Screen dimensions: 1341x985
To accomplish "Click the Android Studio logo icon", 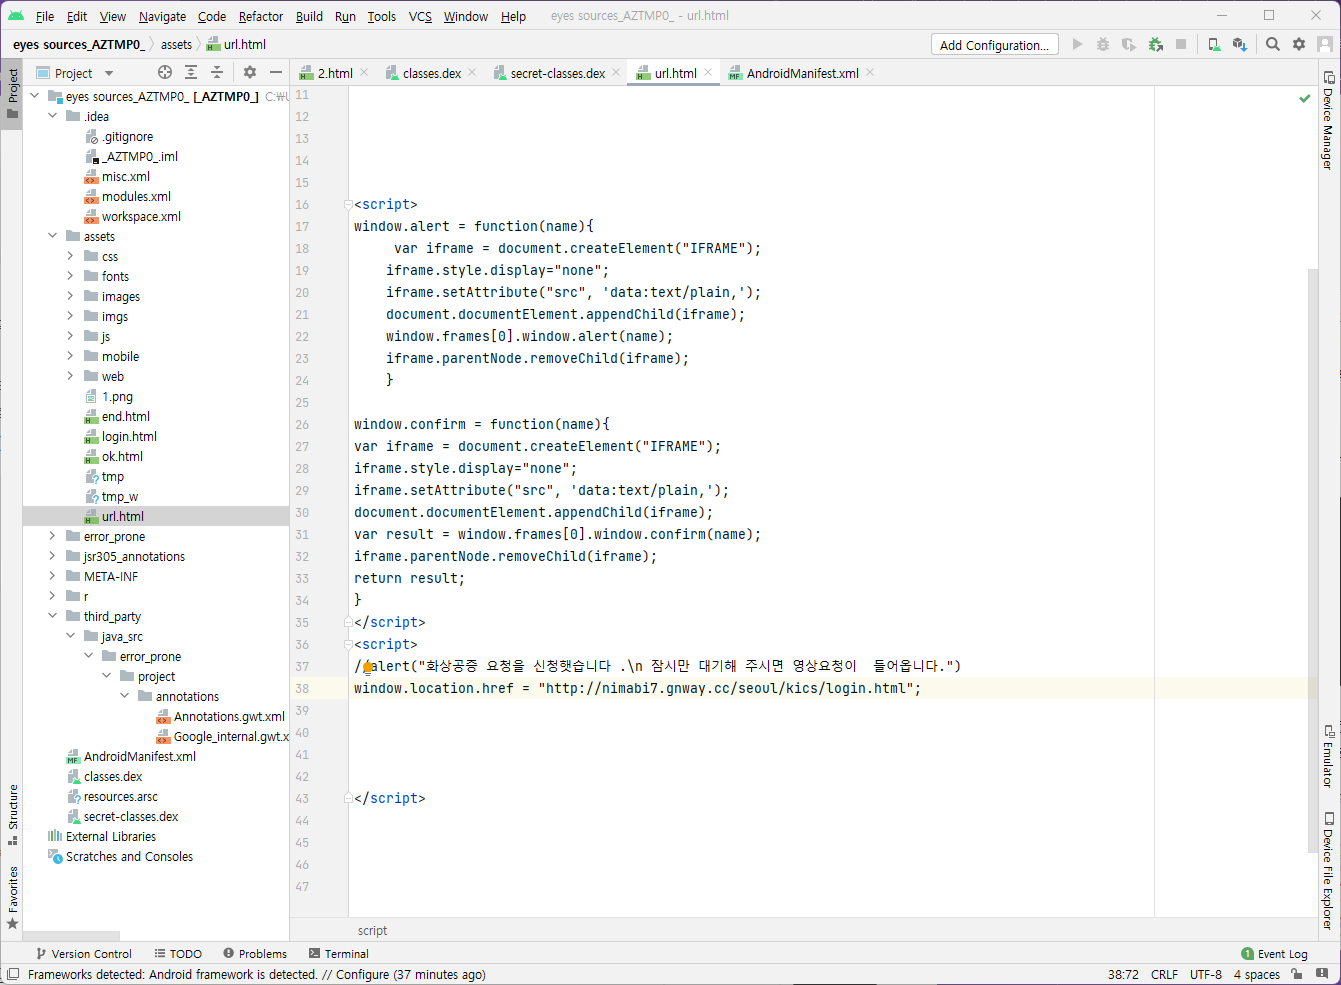I will 16,16.
